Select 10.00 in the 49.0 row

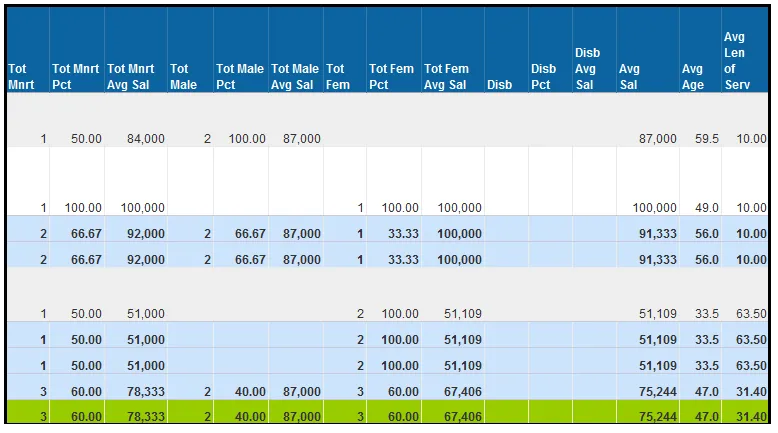[x=751, y=208]
